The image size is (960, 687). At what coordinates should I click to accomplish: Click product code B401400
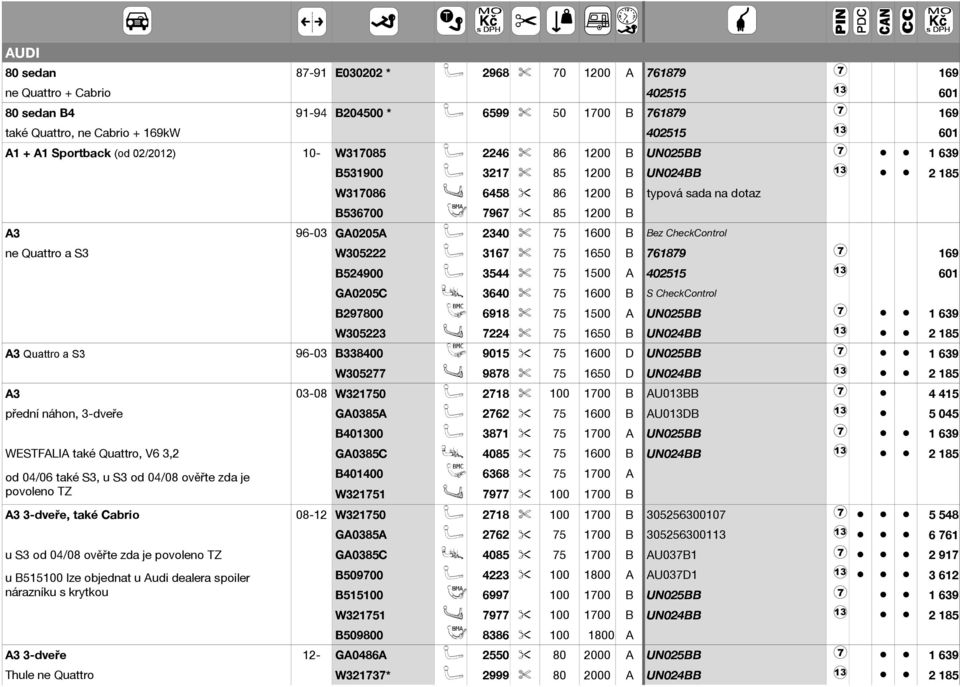click(359, 474)
